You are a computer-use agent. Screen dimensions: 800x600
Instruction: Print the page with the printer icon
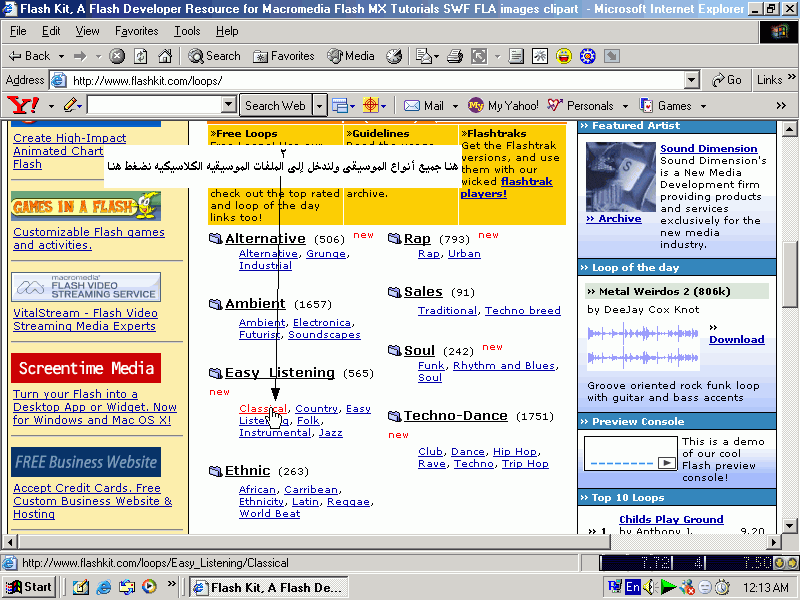click(x=454, y=56)
